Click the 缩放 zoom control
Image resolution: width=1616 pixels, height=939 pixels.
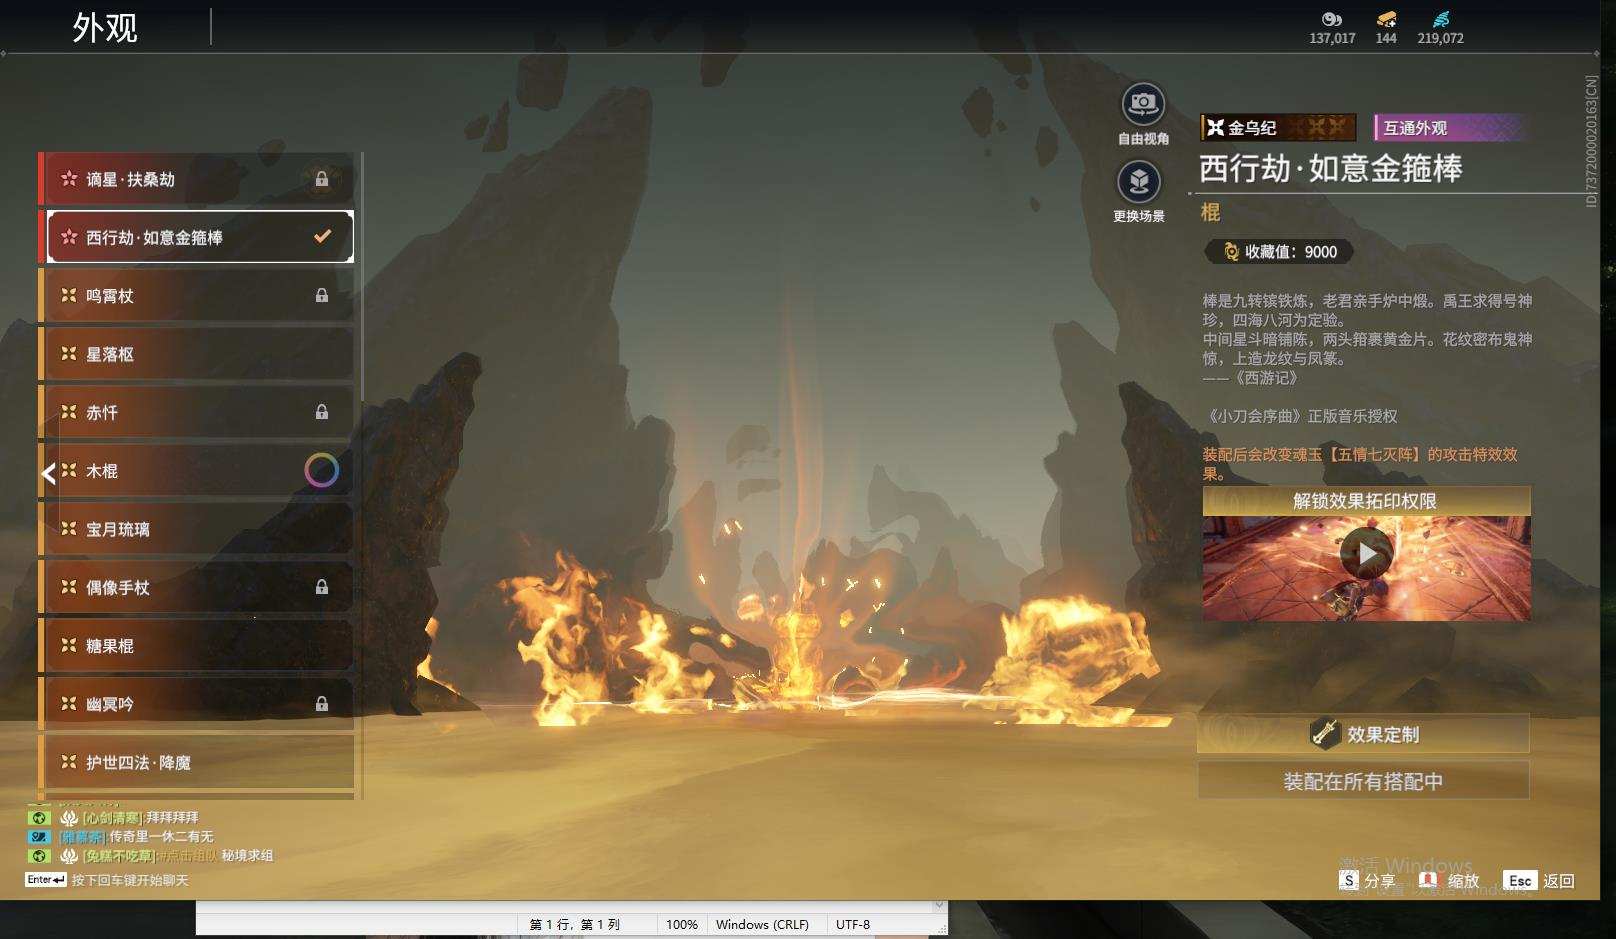1449,880
